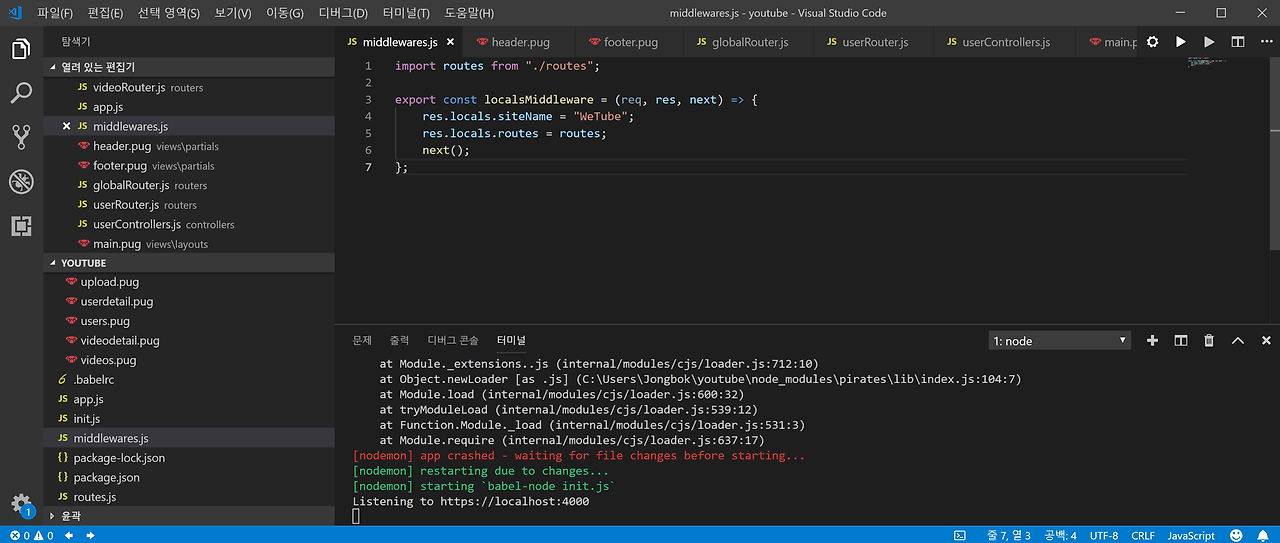Viewport: 1280px width, 543px height.
Task: Maximize the panel with up chevron
Action: [1238, 341]
